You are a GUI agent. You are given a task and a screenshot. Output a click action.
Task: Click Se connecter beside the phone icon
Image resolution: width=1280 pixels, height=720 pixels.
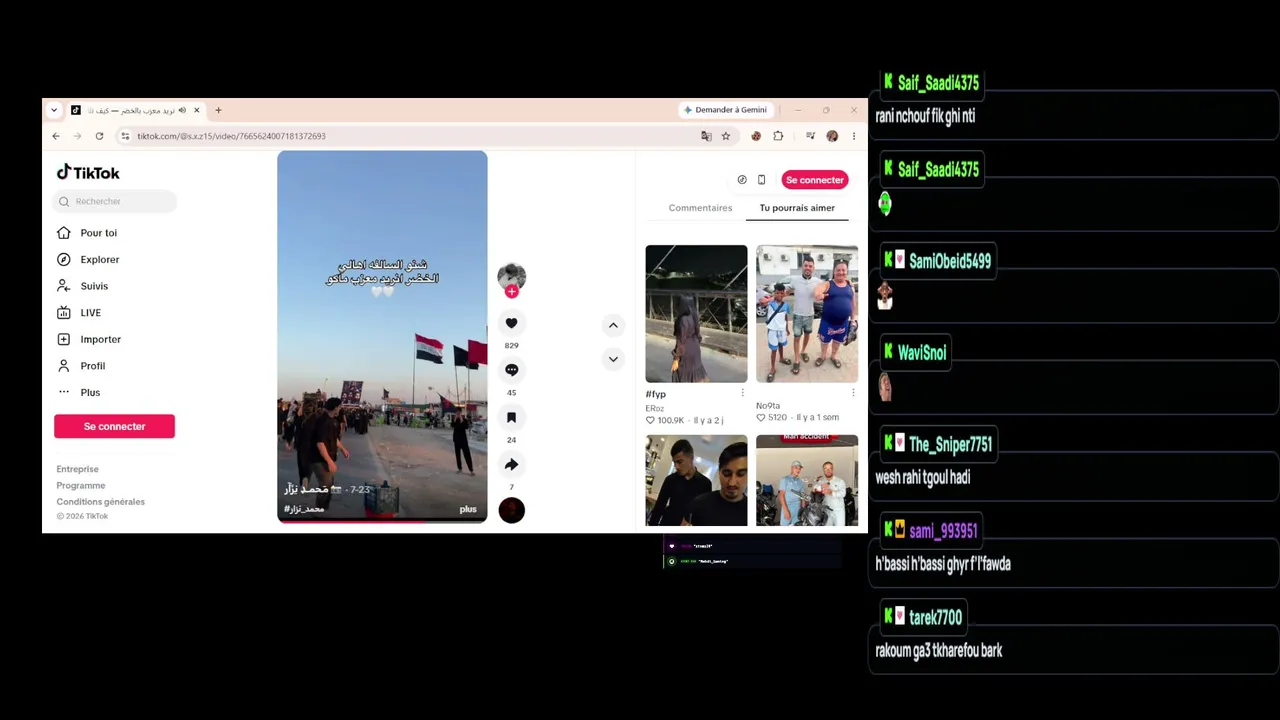(x=814, y=180)
